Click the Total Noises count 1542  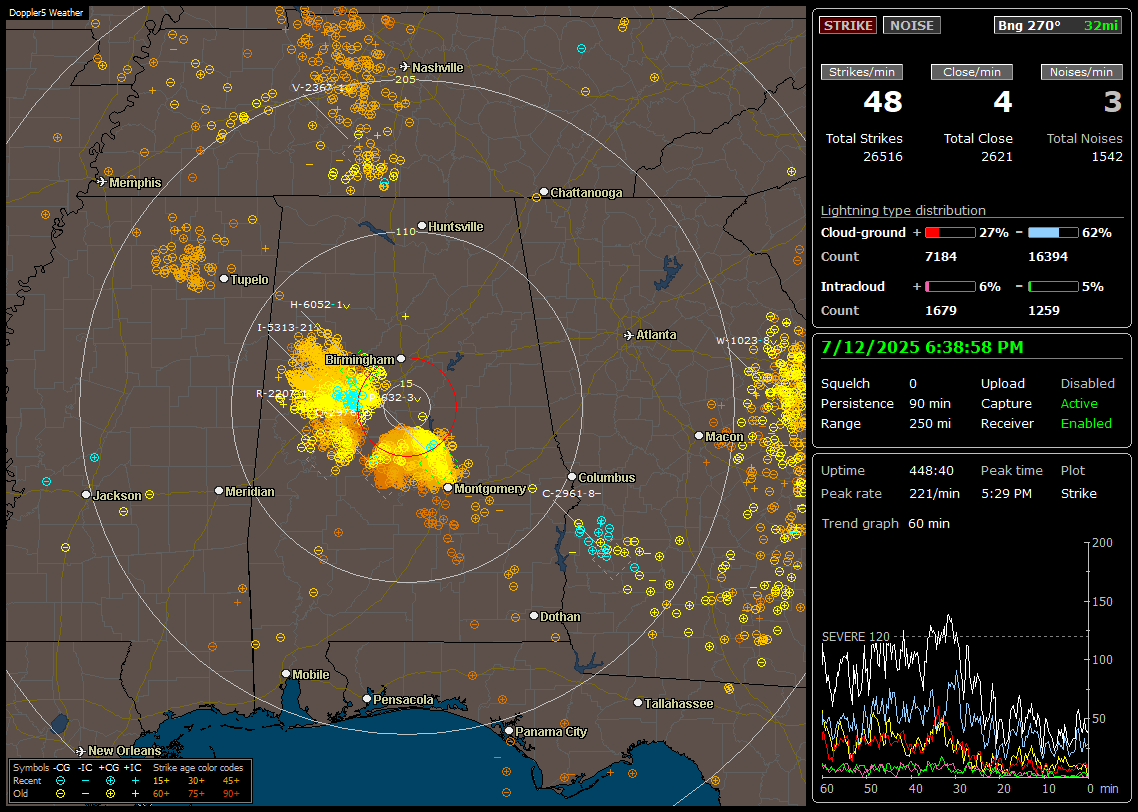click(1107, 157)
